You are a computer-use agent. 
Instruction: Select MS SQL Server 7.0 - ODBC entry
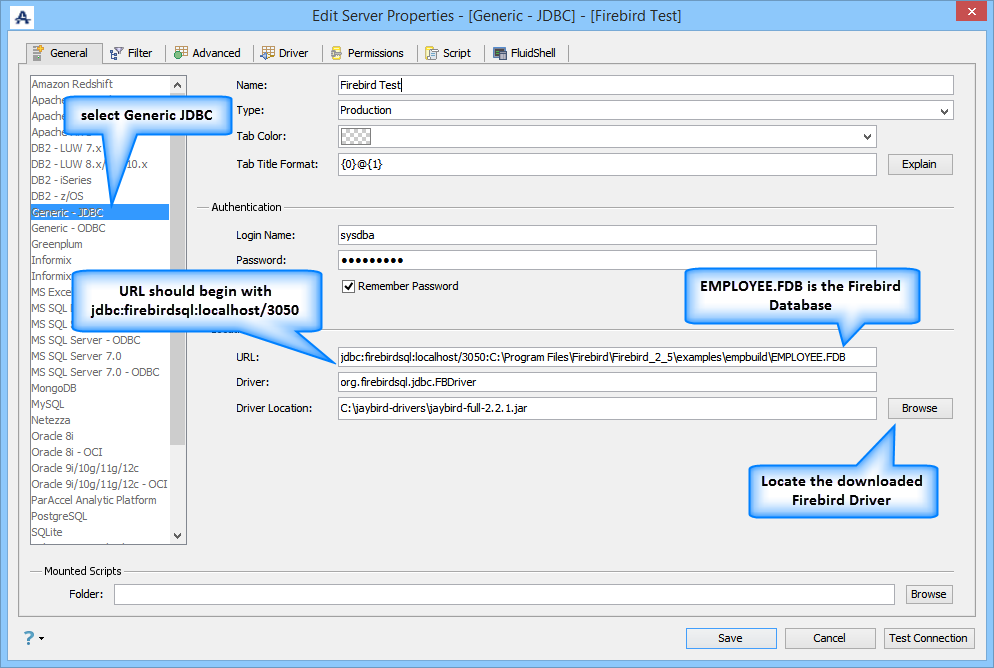(x=100, y=372)
